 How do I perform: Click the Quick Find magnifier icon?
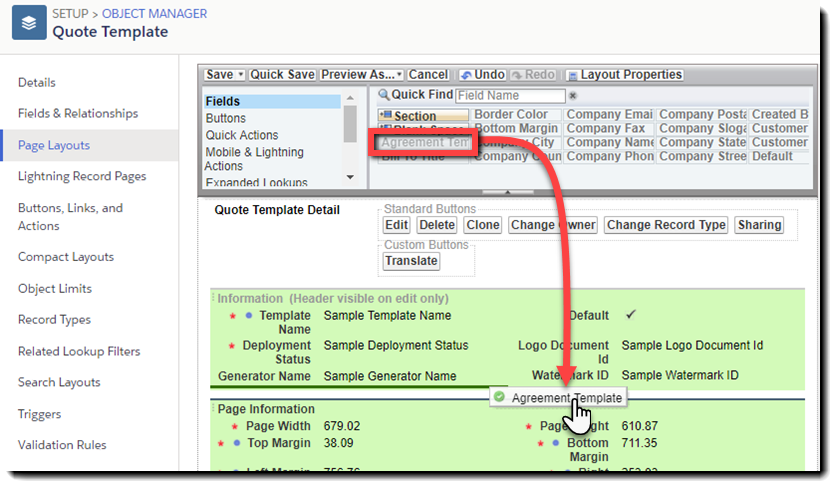384,95
